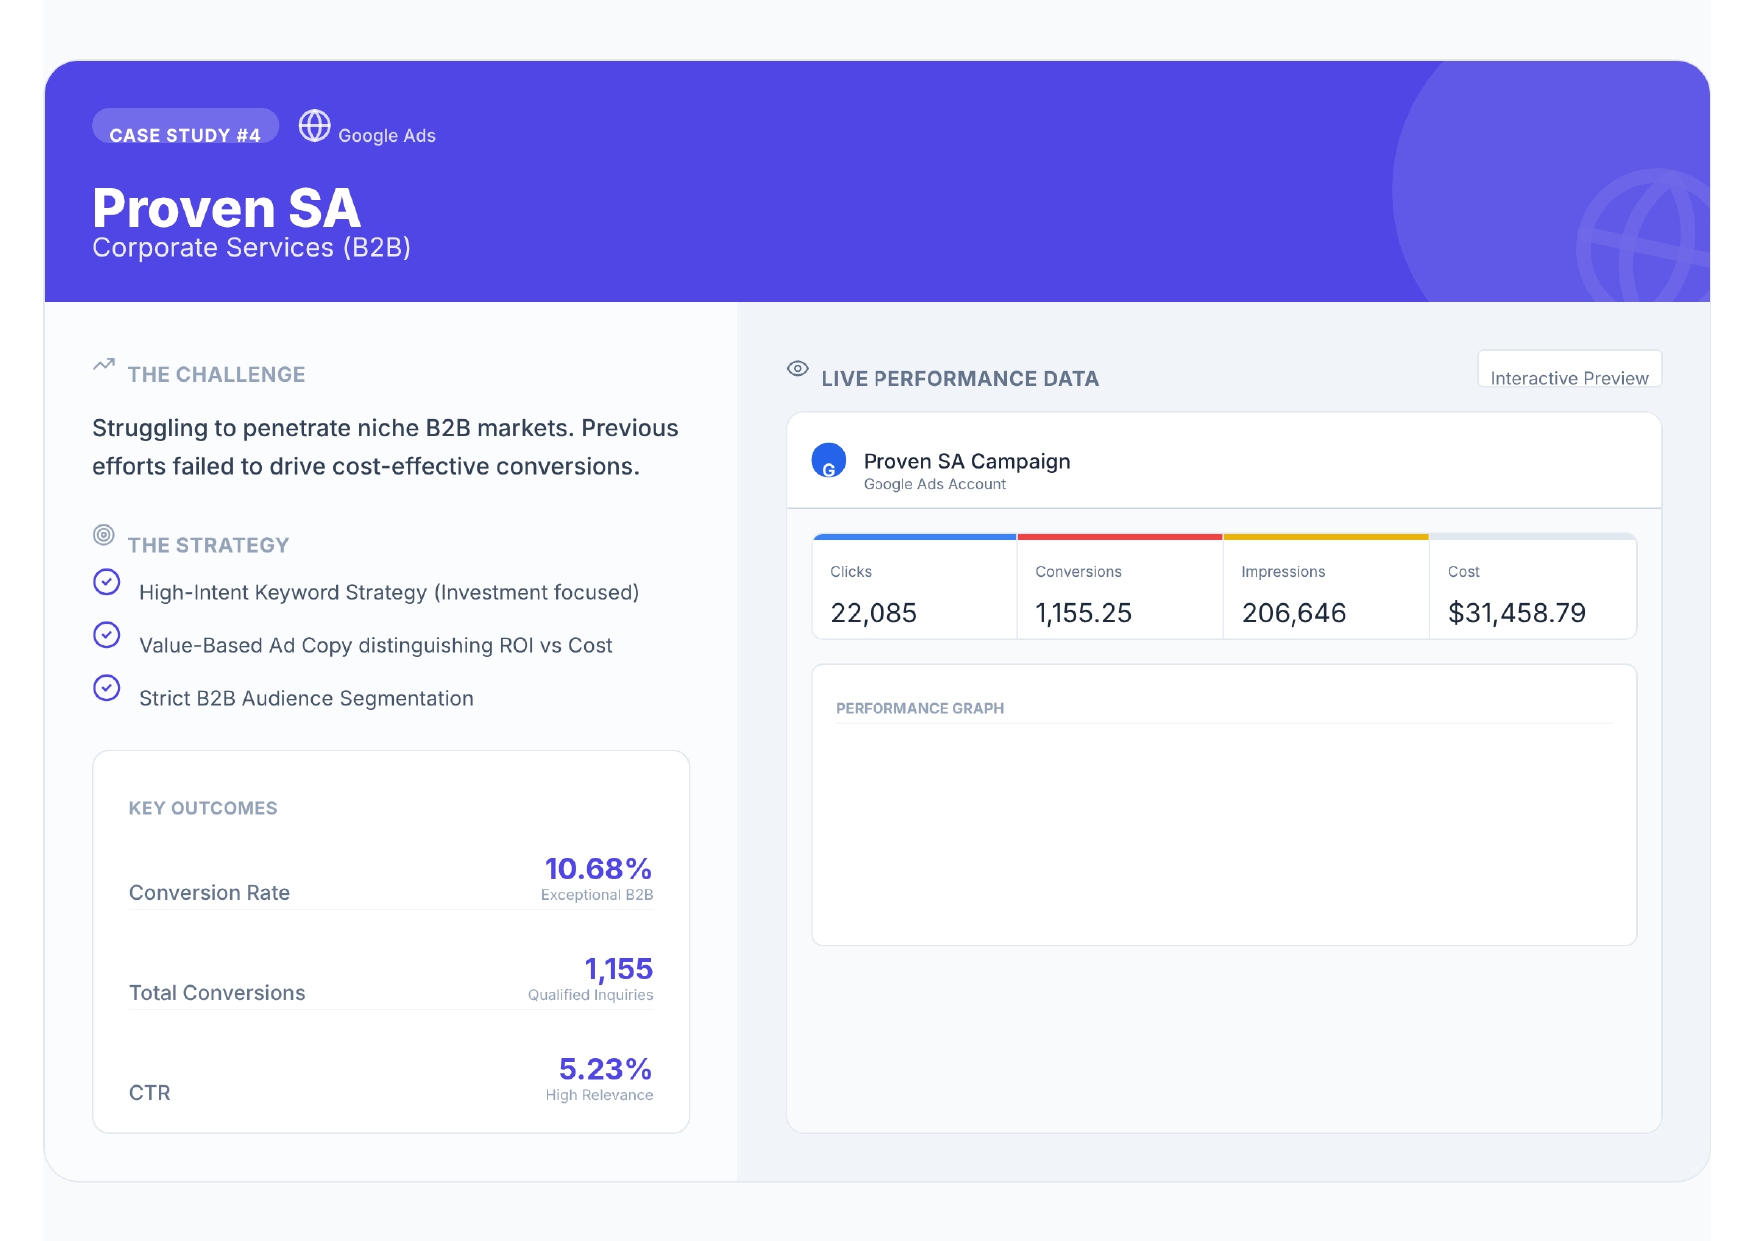Click the Proven SA heading

tap(227, 208)
